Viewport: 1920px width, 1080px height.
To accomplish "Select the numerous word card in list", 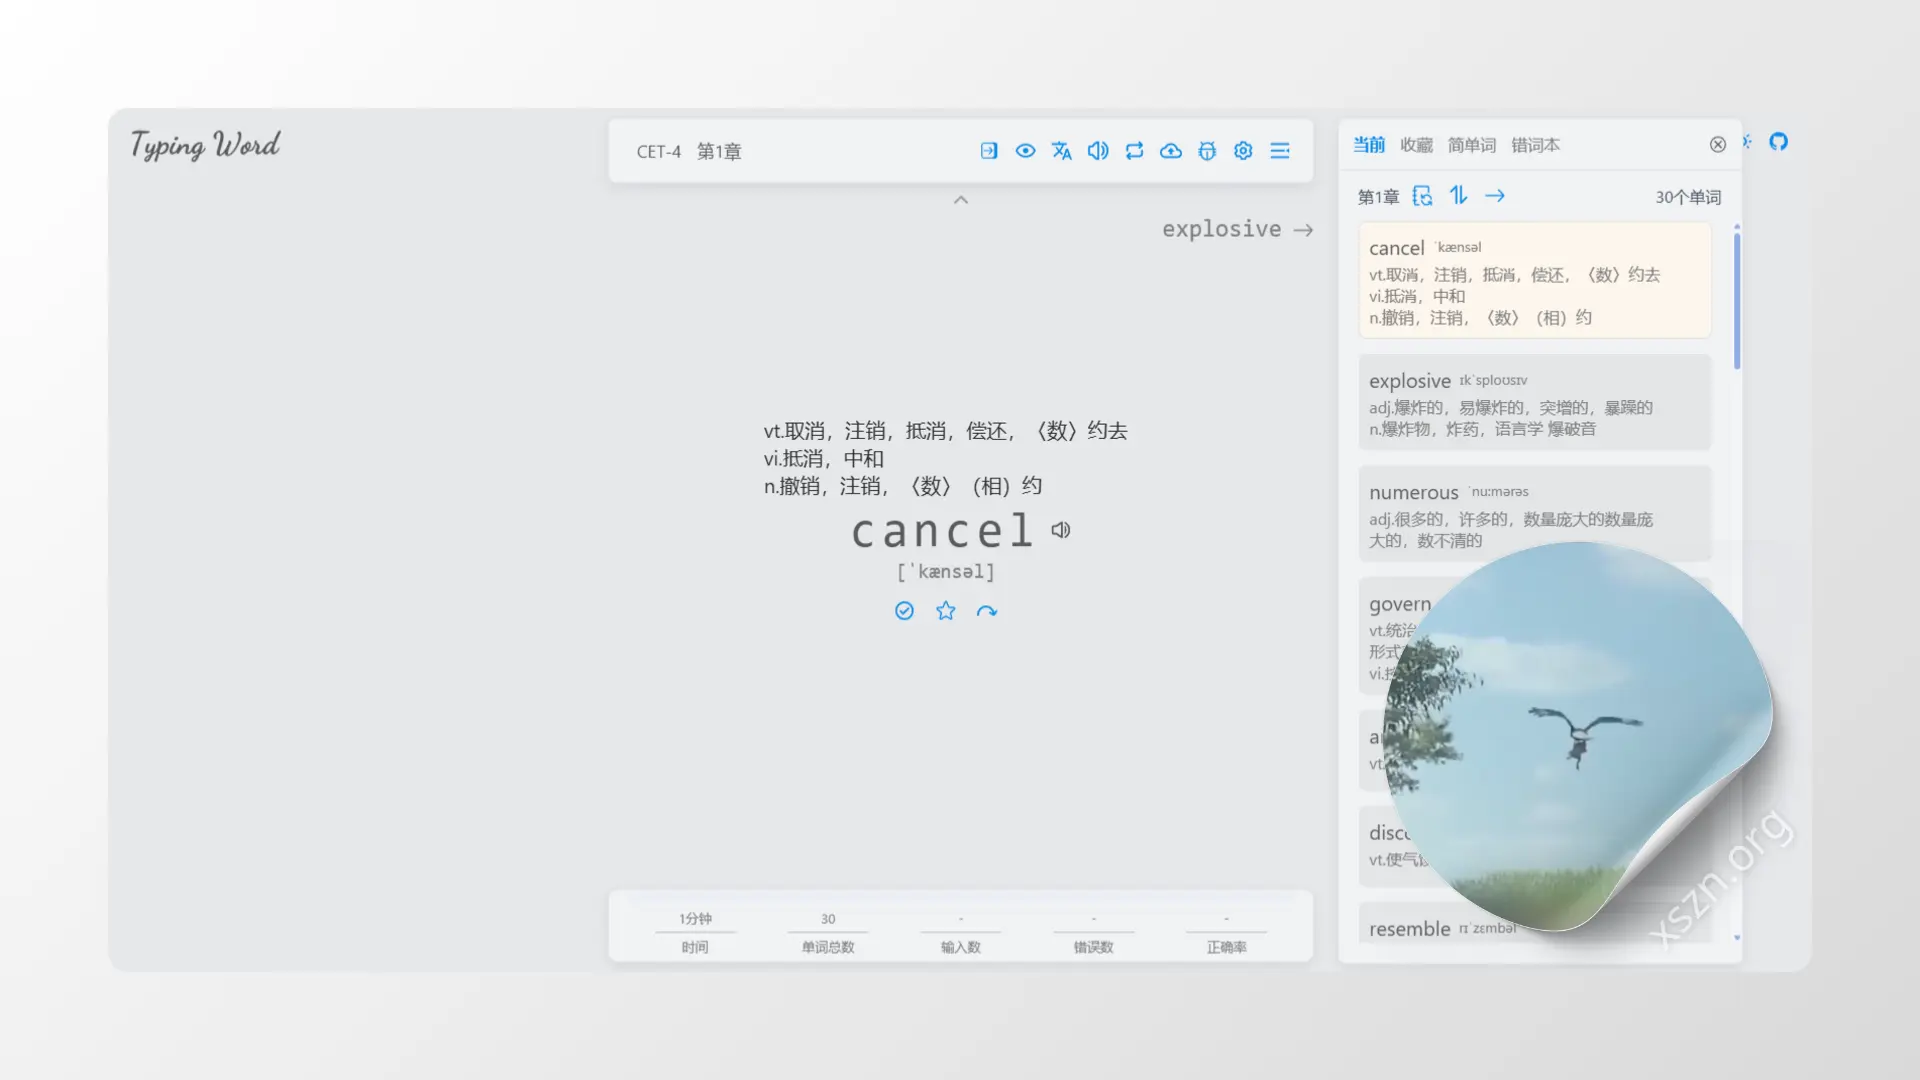I will (x=1535, y=514).
